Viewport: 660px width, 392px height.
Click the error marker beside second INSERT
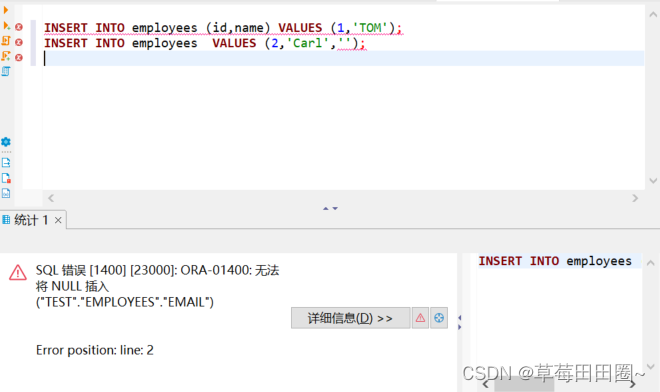19,42
